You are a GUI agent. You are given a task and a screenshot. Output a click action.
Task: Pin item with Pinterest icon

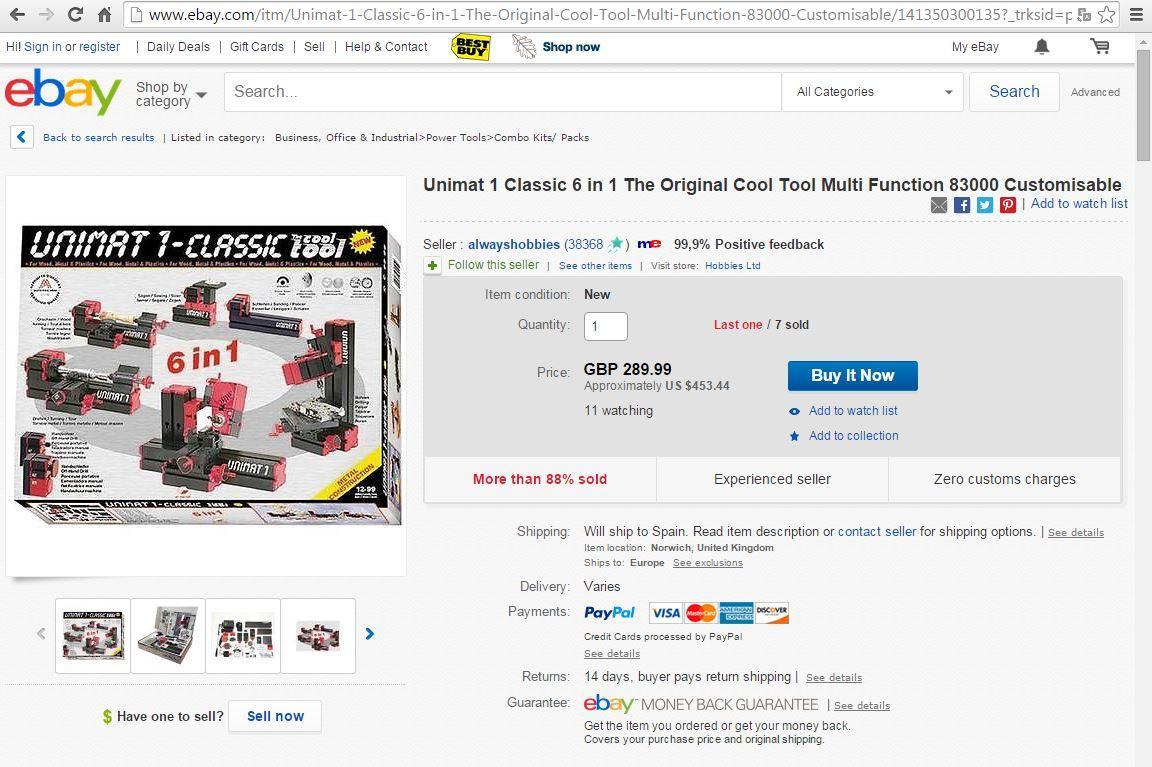click(1008, 205)
